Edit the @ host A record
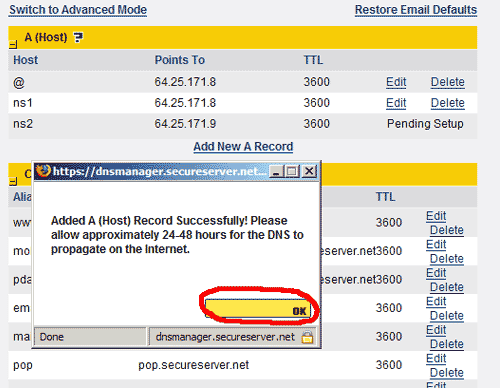This screenshot has width=500, height=388. pos(396,82)
